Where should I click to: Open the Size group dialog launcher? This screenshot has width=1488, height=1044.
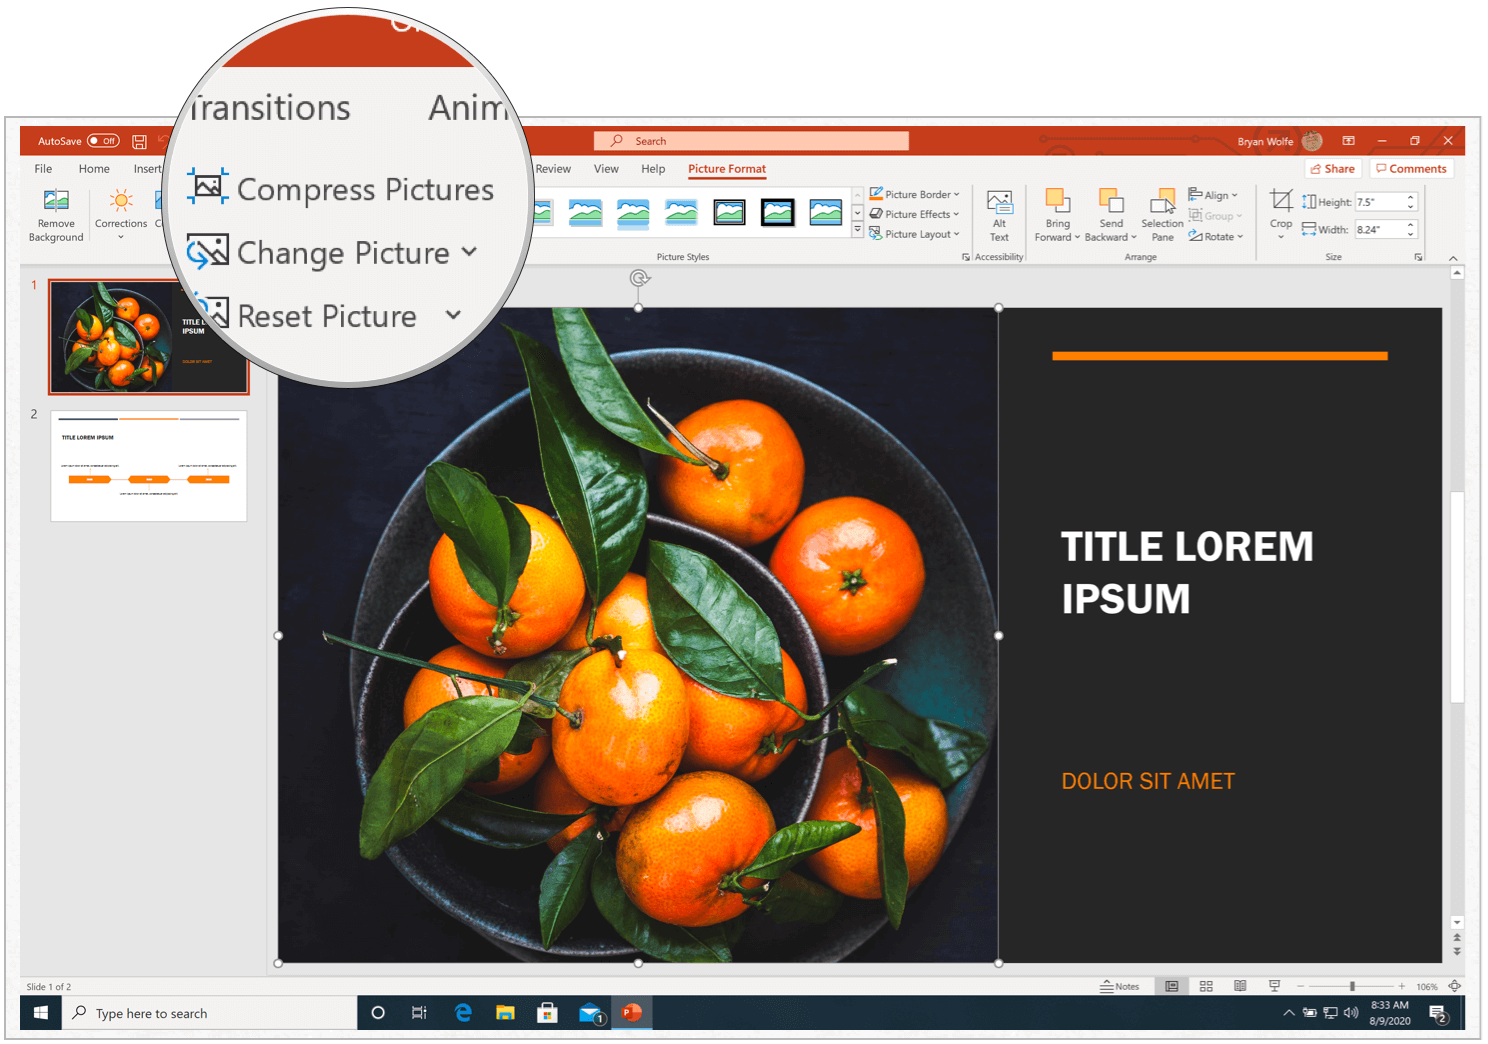pos(1418,257)
